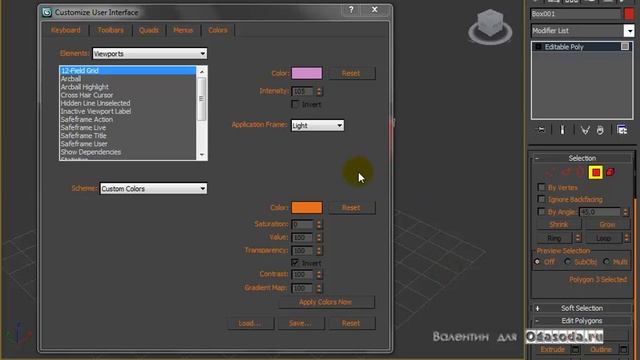
Task: Click the Shrink selection button
Action: coord(559,224)
